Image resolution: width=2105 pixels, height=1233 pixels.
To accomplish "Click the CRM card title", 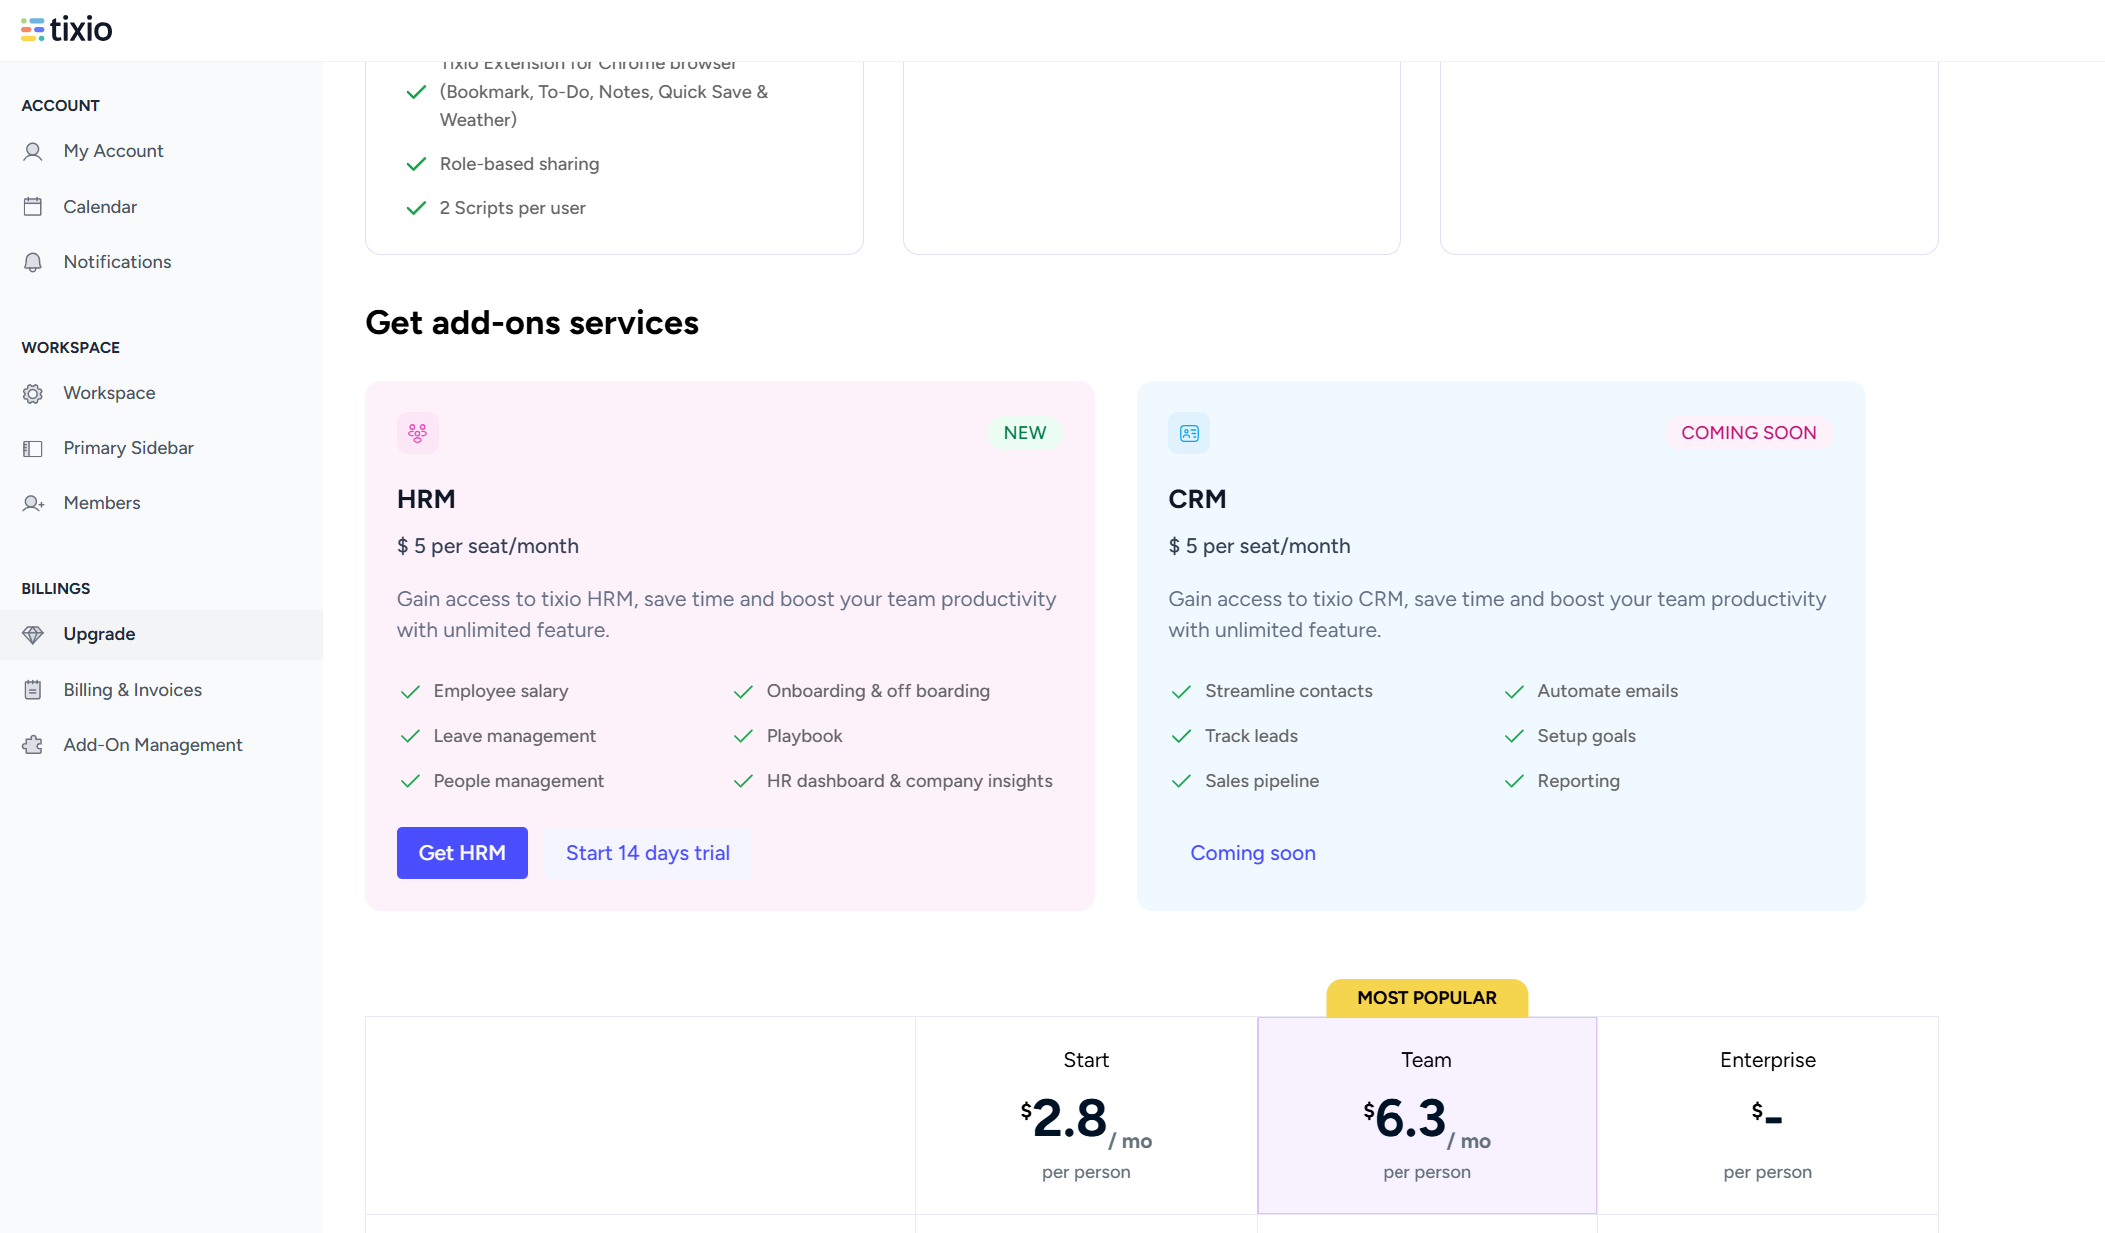I will pyautogui.click(x=1197, y=499).
